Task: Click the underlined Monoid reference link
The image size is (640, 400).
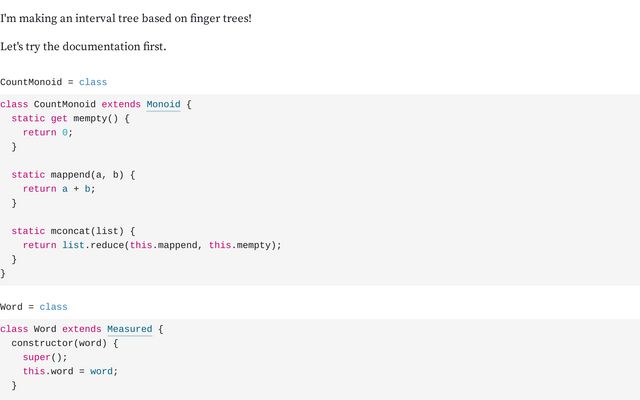Action: (x=163, y=104)
